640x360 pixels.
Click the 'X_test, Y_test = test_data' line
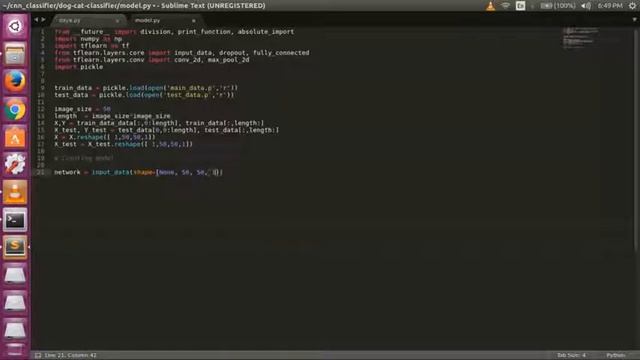[167, 130]
